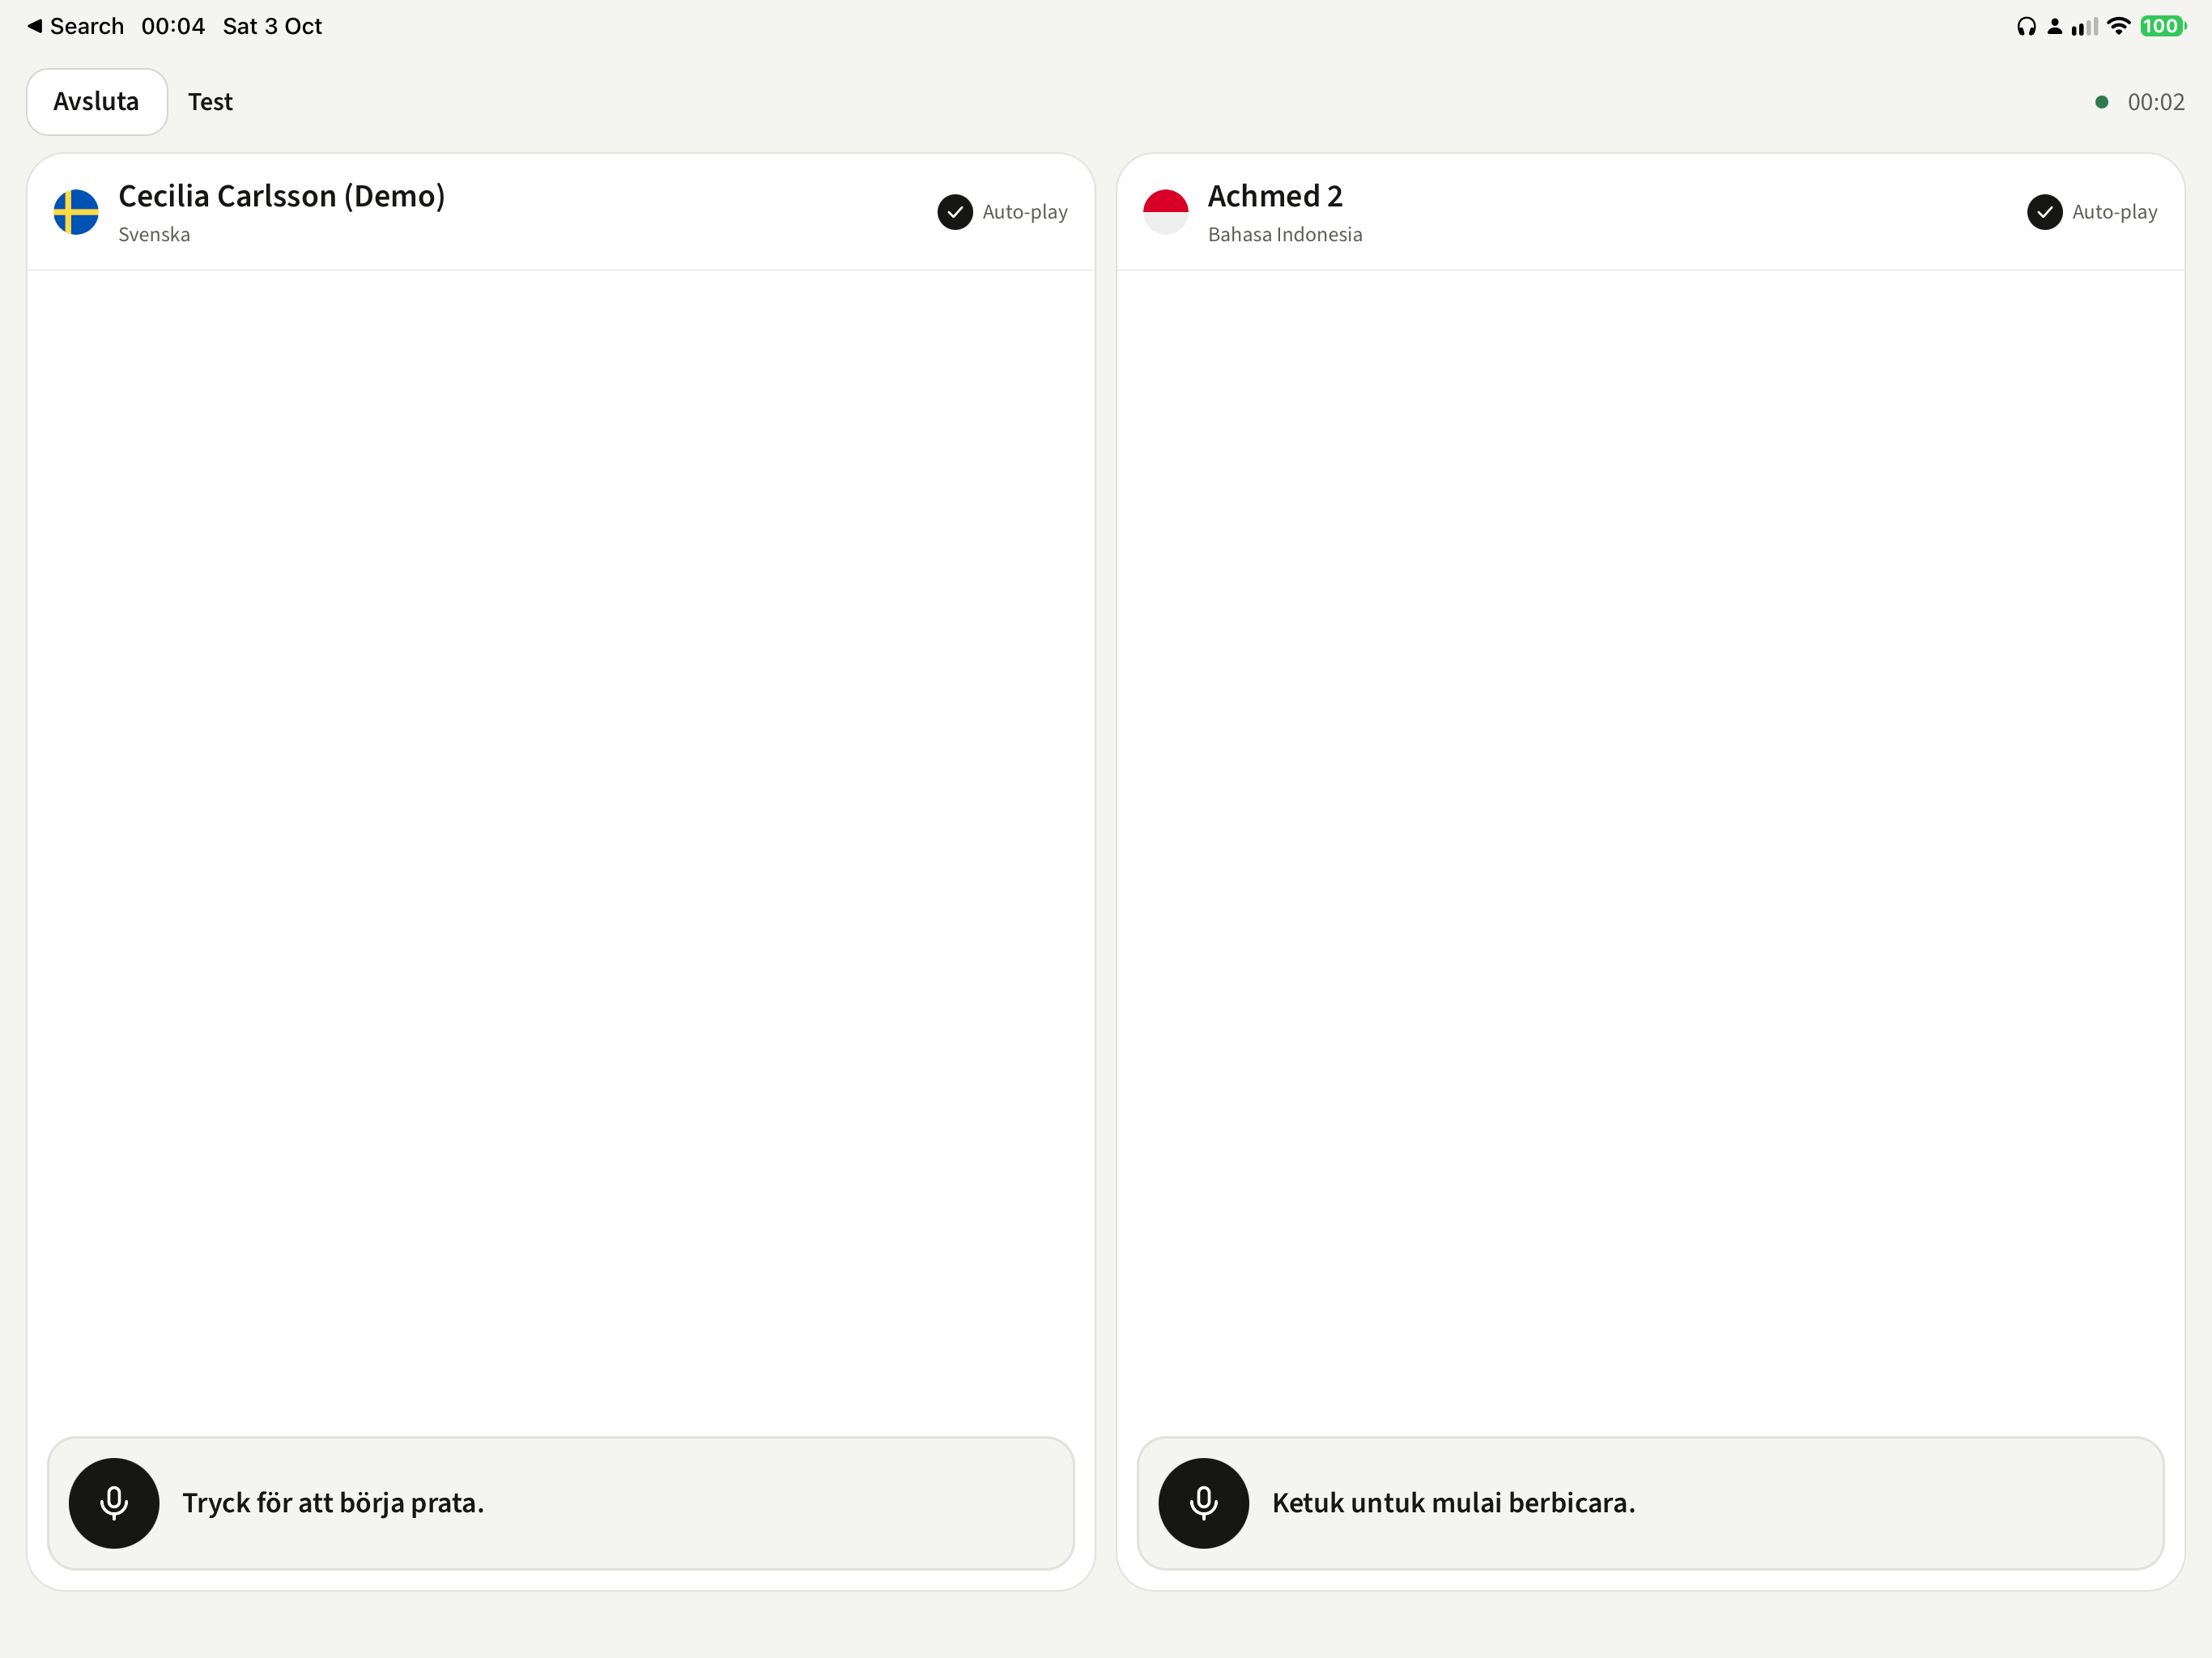Click the 00:04 clock in status bar
This screenshot has height=1658, width=2212.
click(173, 26)
